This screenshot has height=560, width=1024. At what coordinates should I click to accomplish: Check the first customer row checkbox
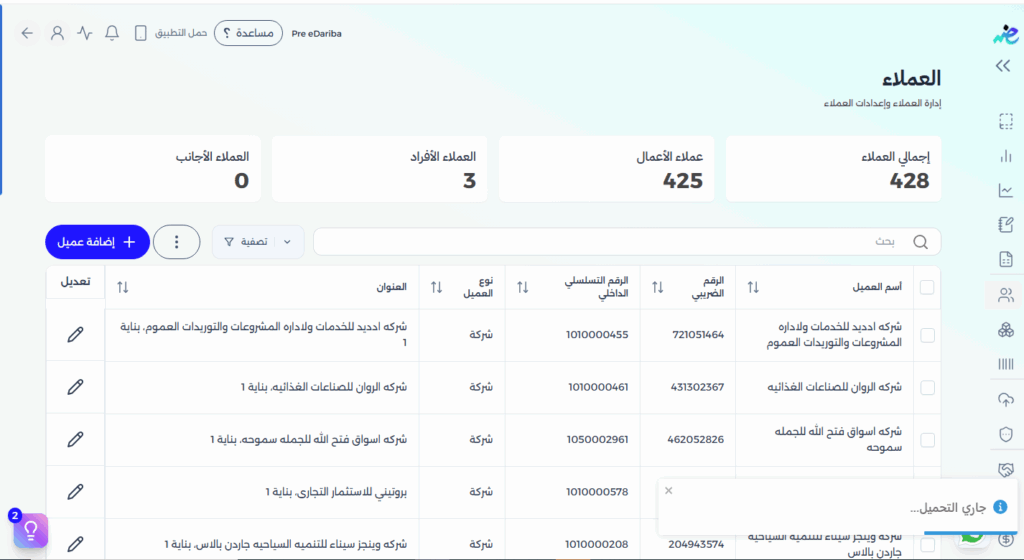point(927,335)
